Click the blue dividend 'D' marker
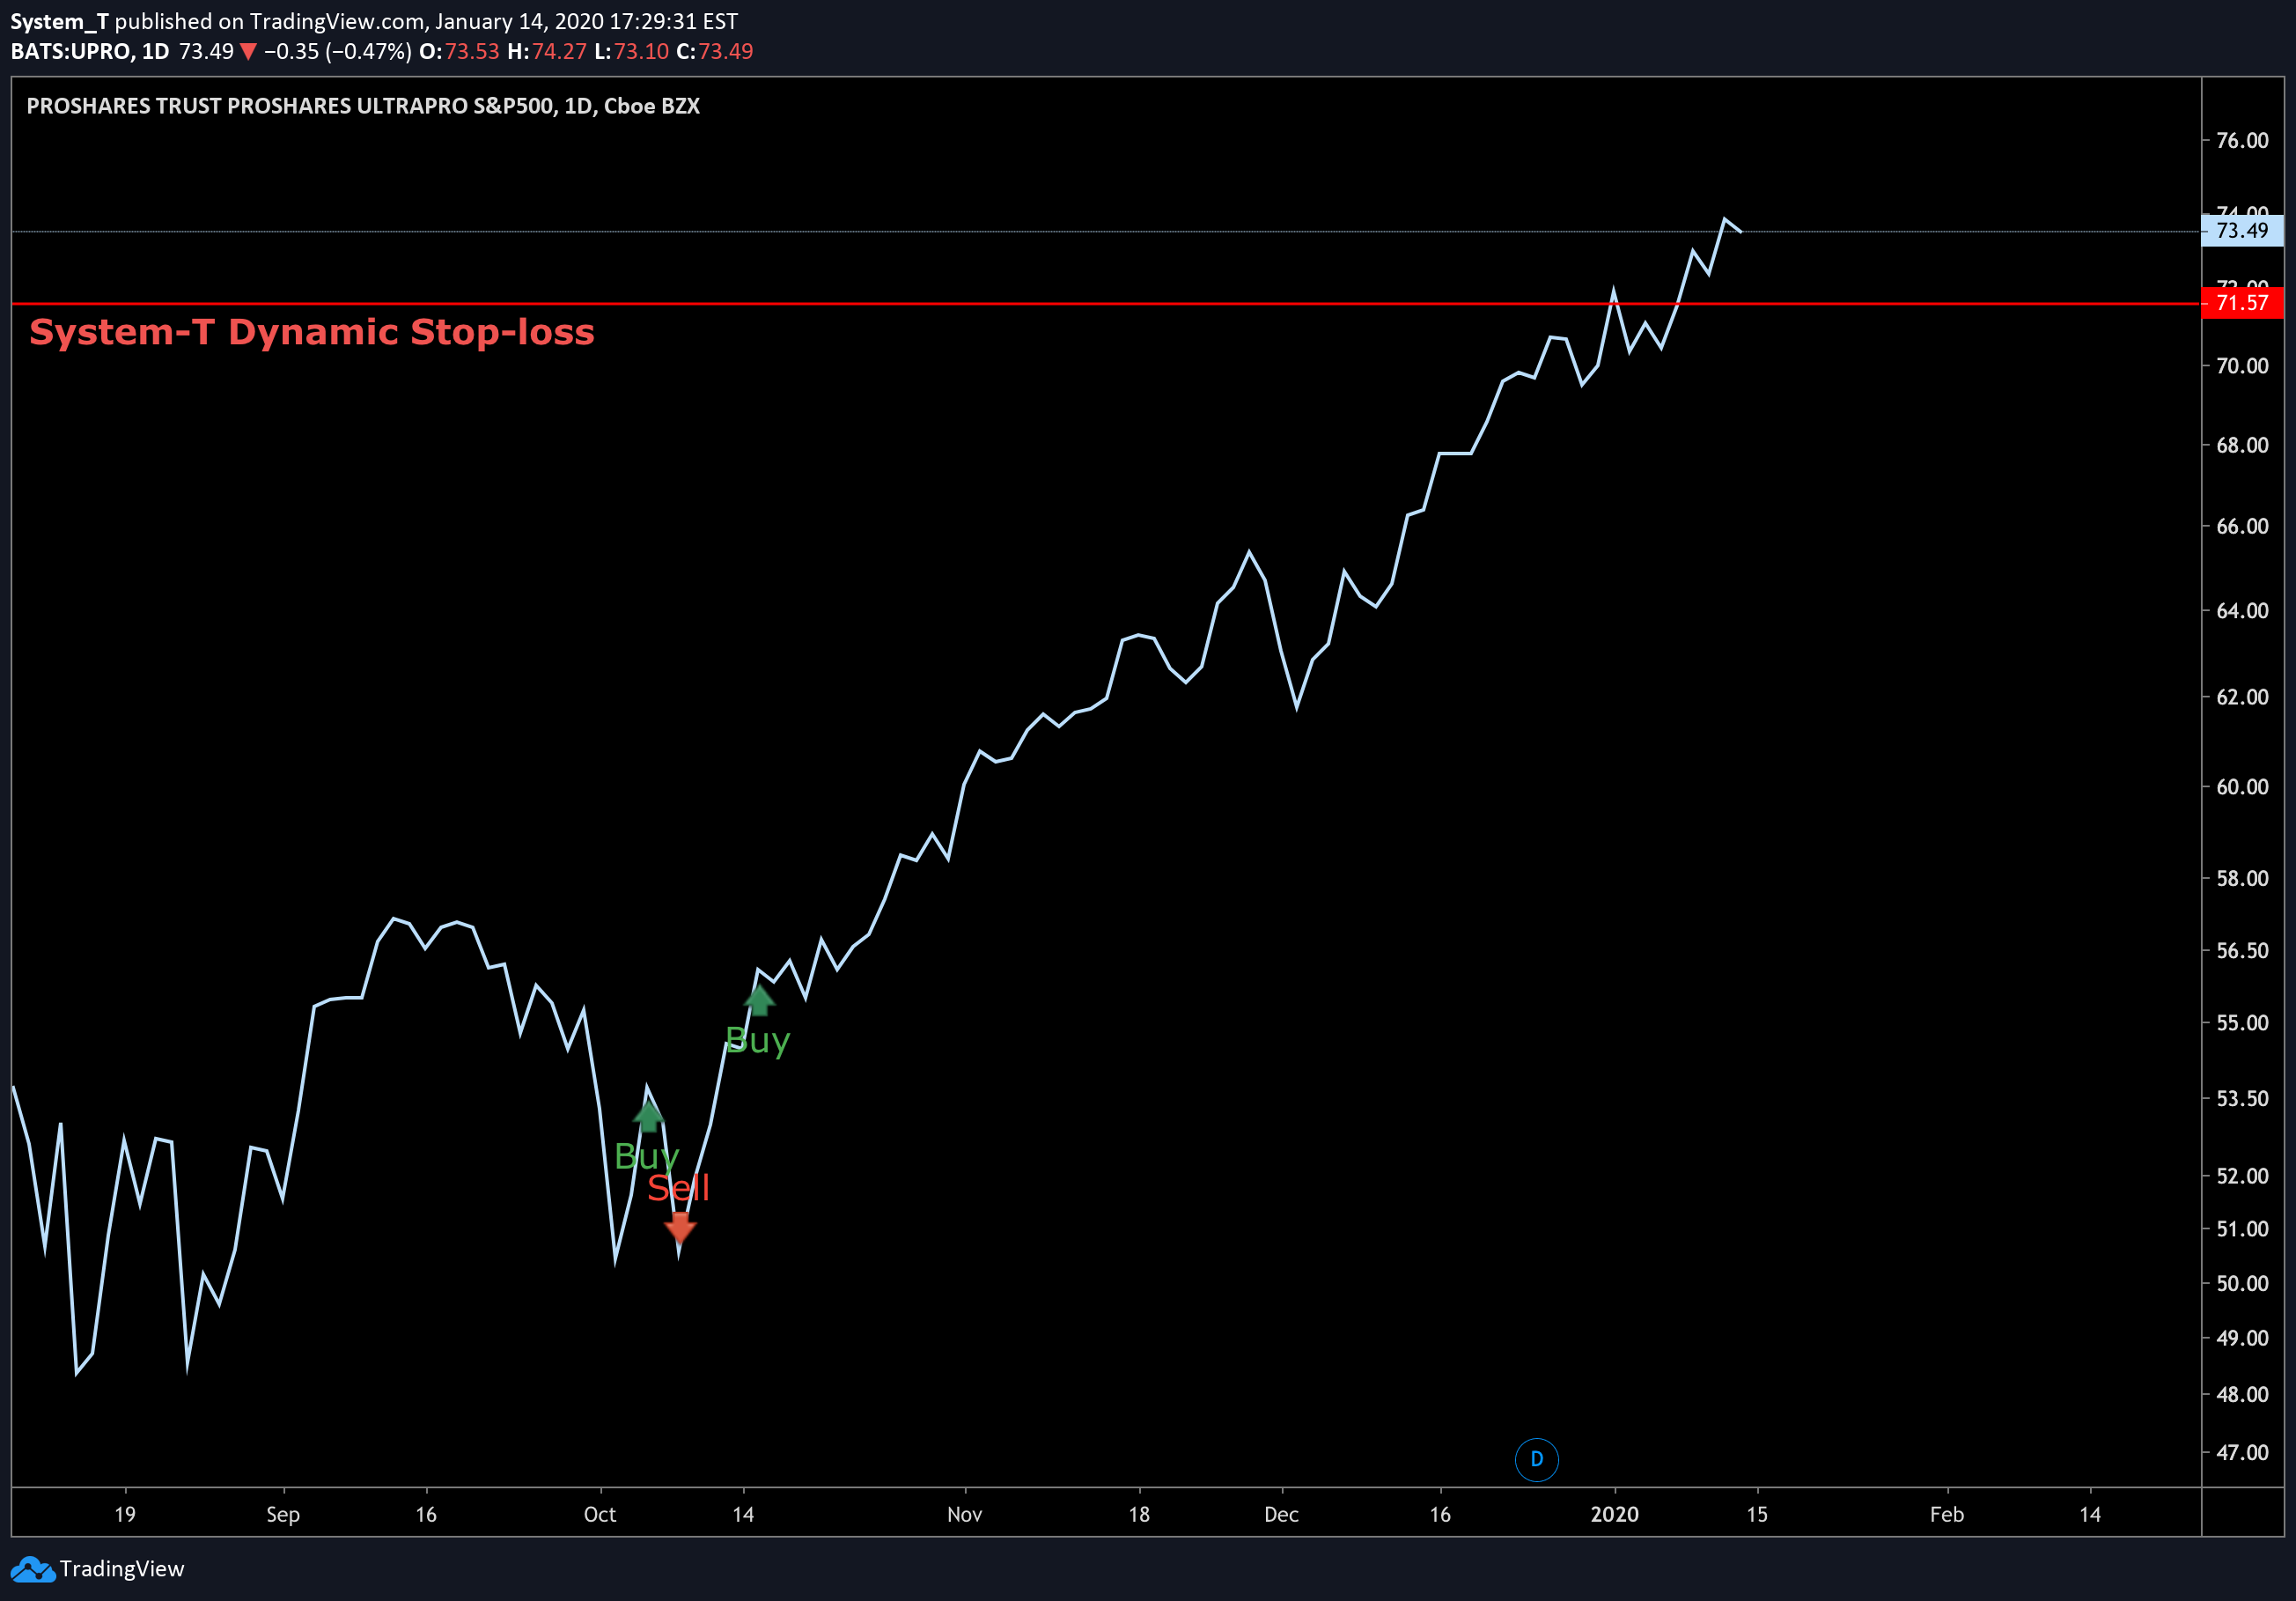2296x1601 pixels. (1536, 1459)
